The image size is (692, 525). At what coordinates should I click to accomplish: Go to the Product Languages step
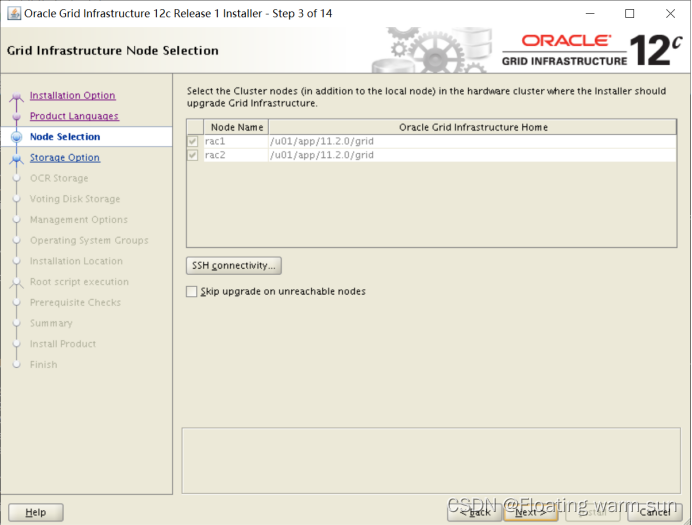(x=74, y=116)
